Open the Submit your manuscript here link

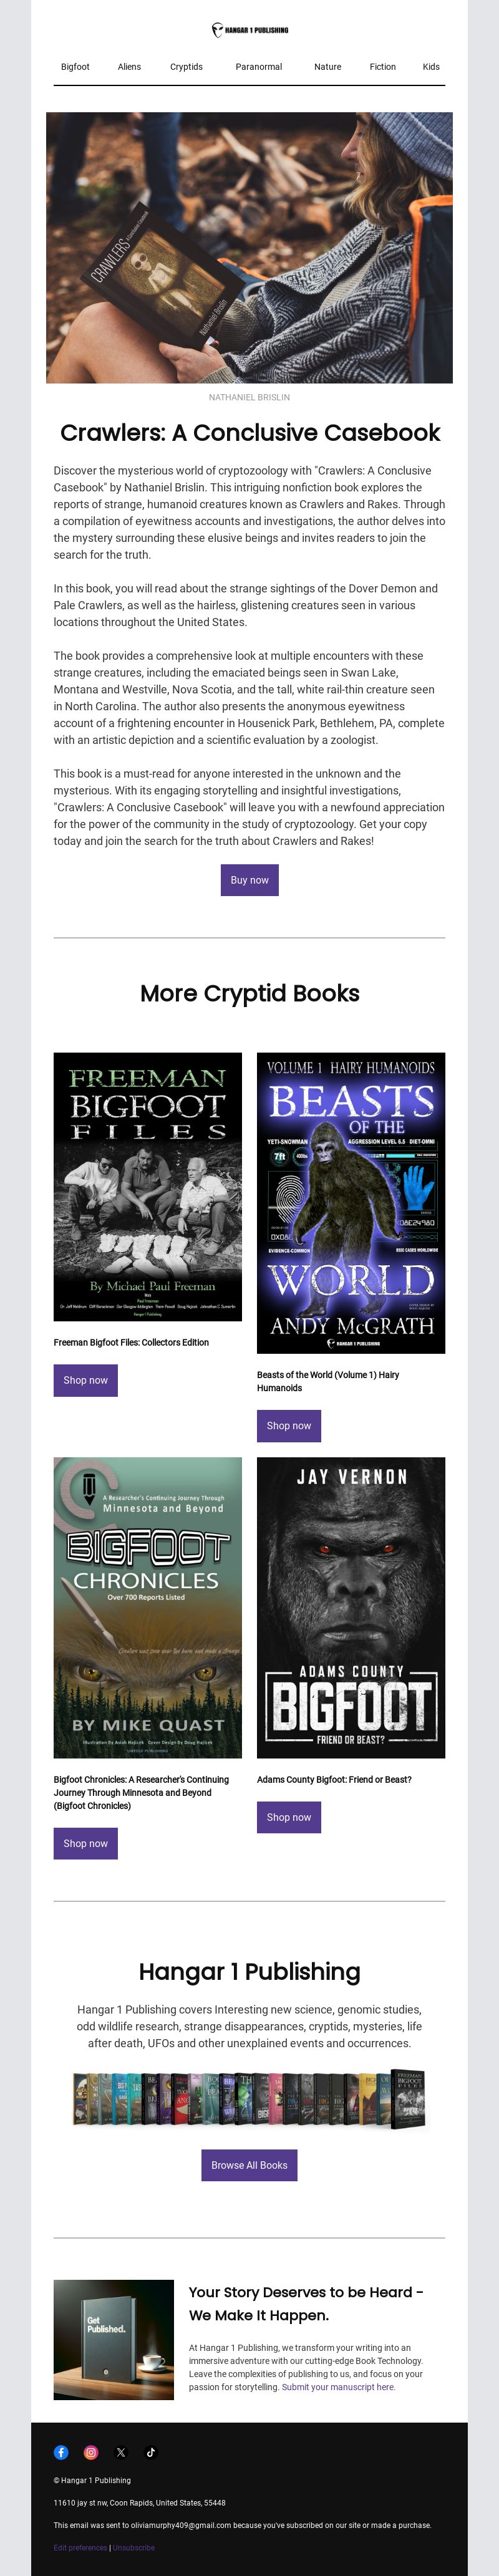point(338,2387)
